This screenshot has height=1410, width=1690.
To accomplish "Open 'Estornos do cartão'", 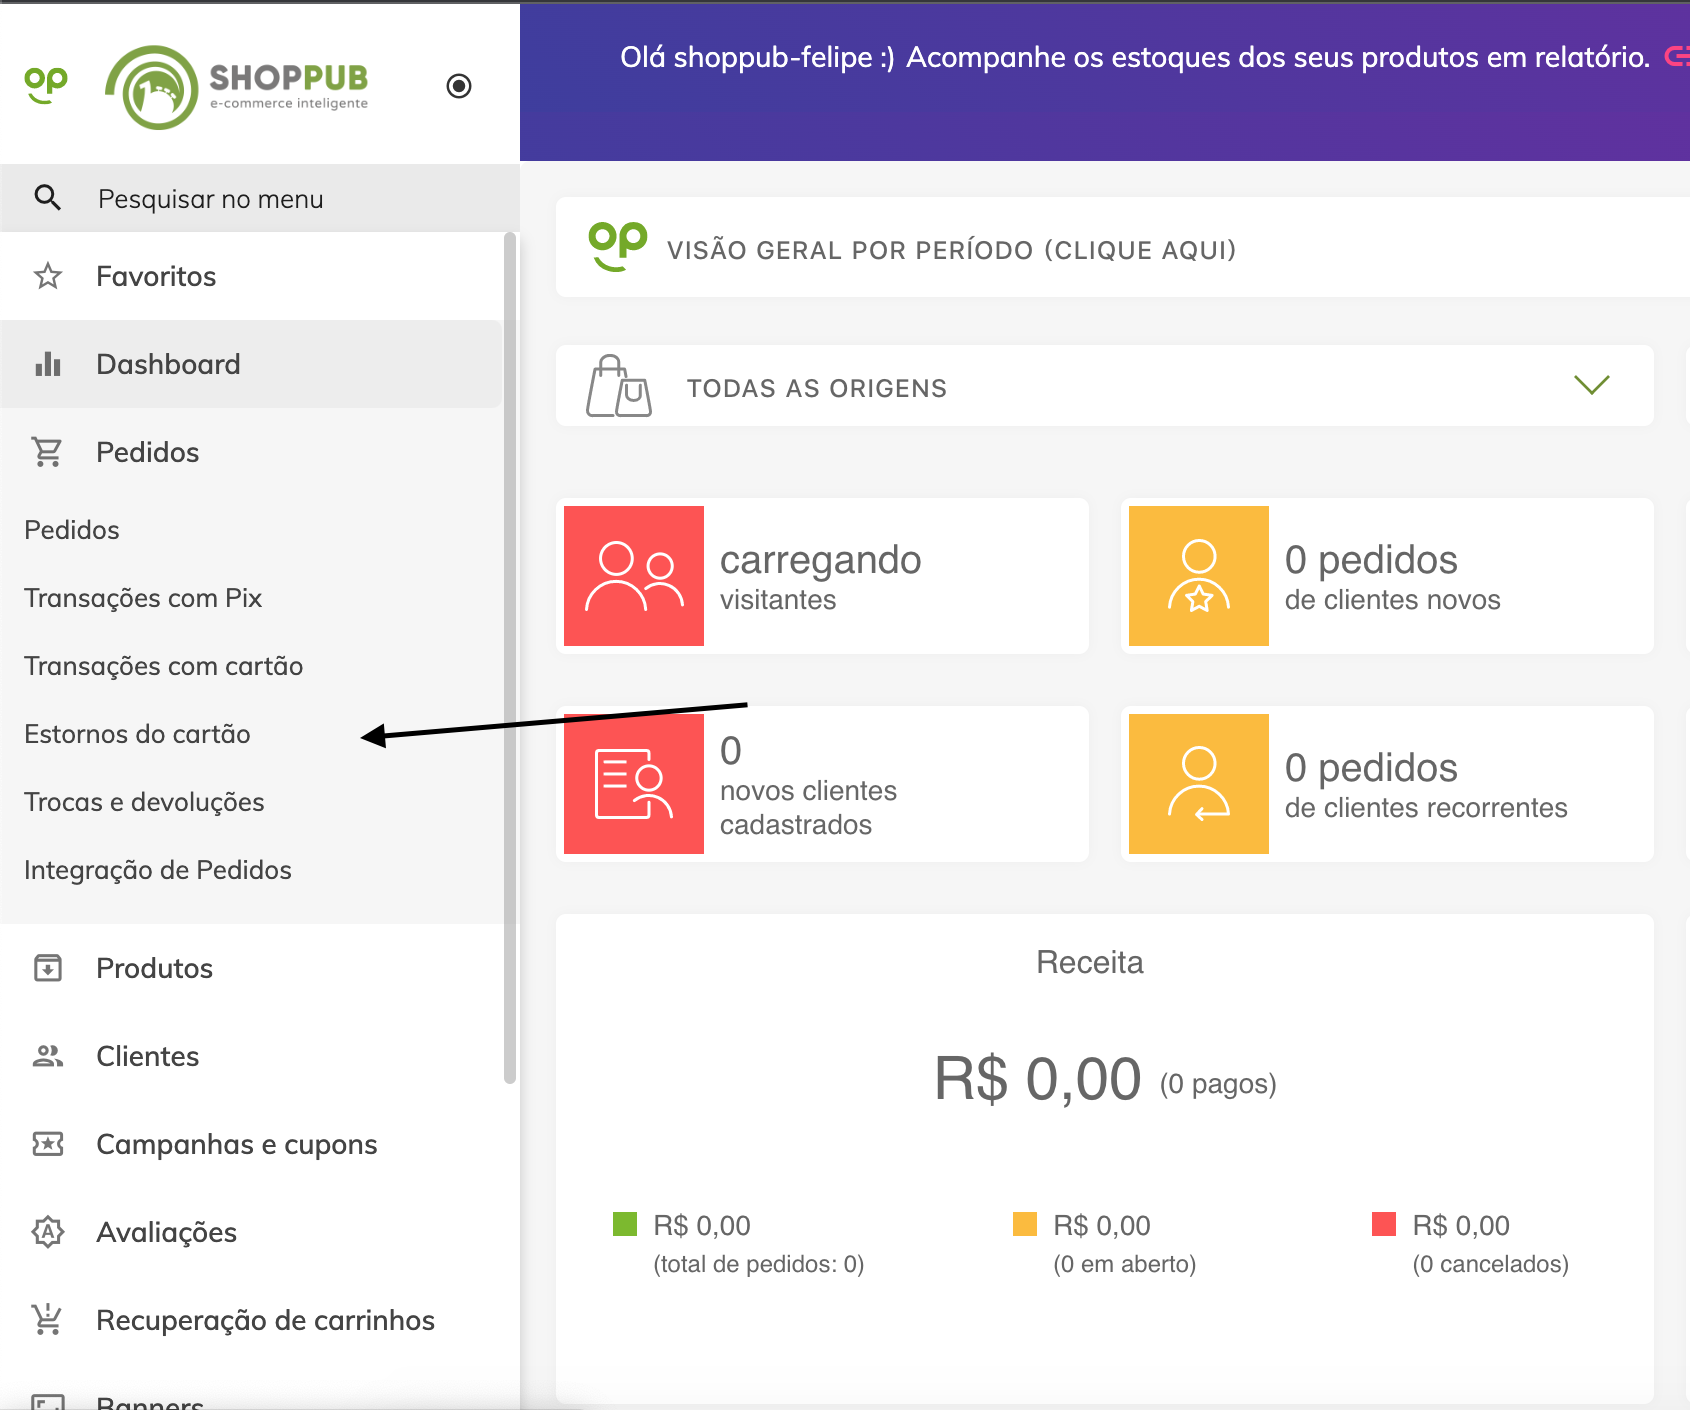I will click(x=138, y=734).
